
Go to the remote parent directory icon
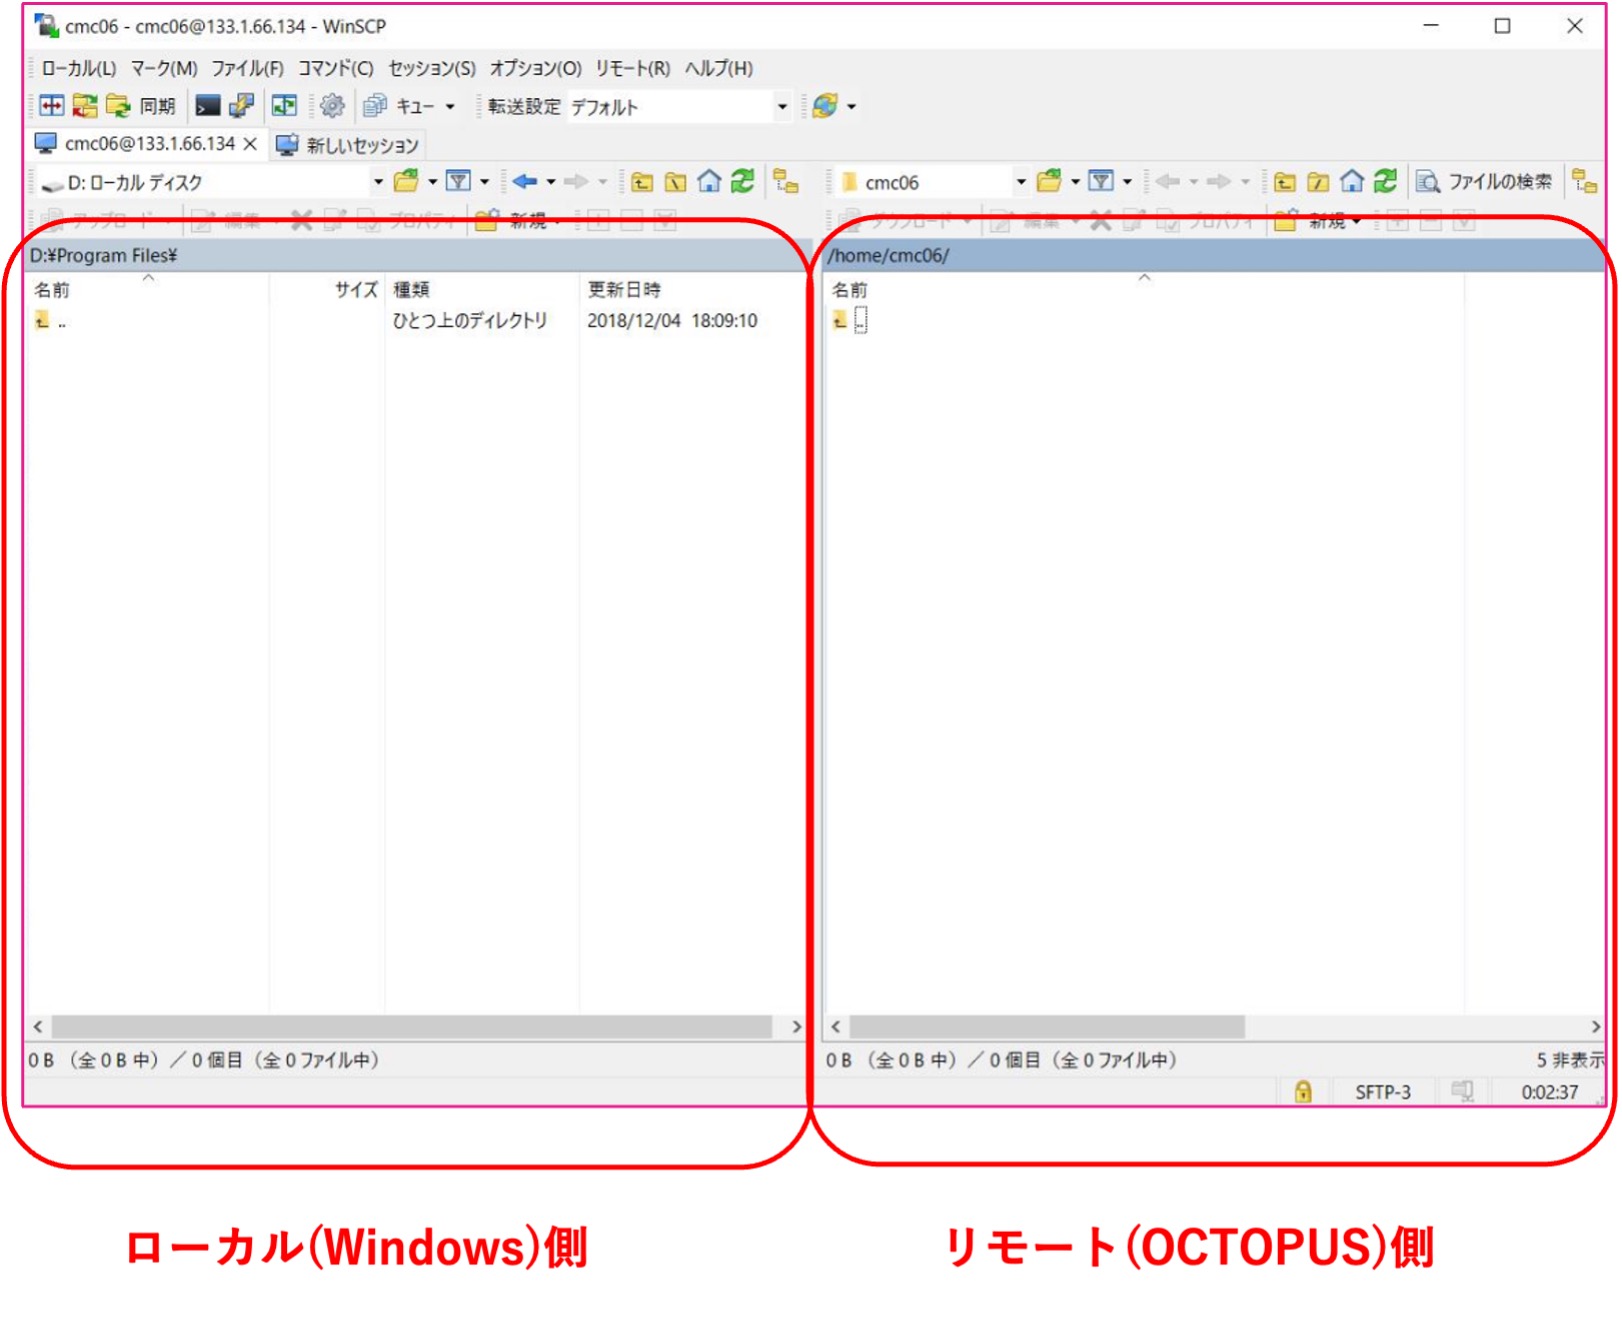(1285, 181)
